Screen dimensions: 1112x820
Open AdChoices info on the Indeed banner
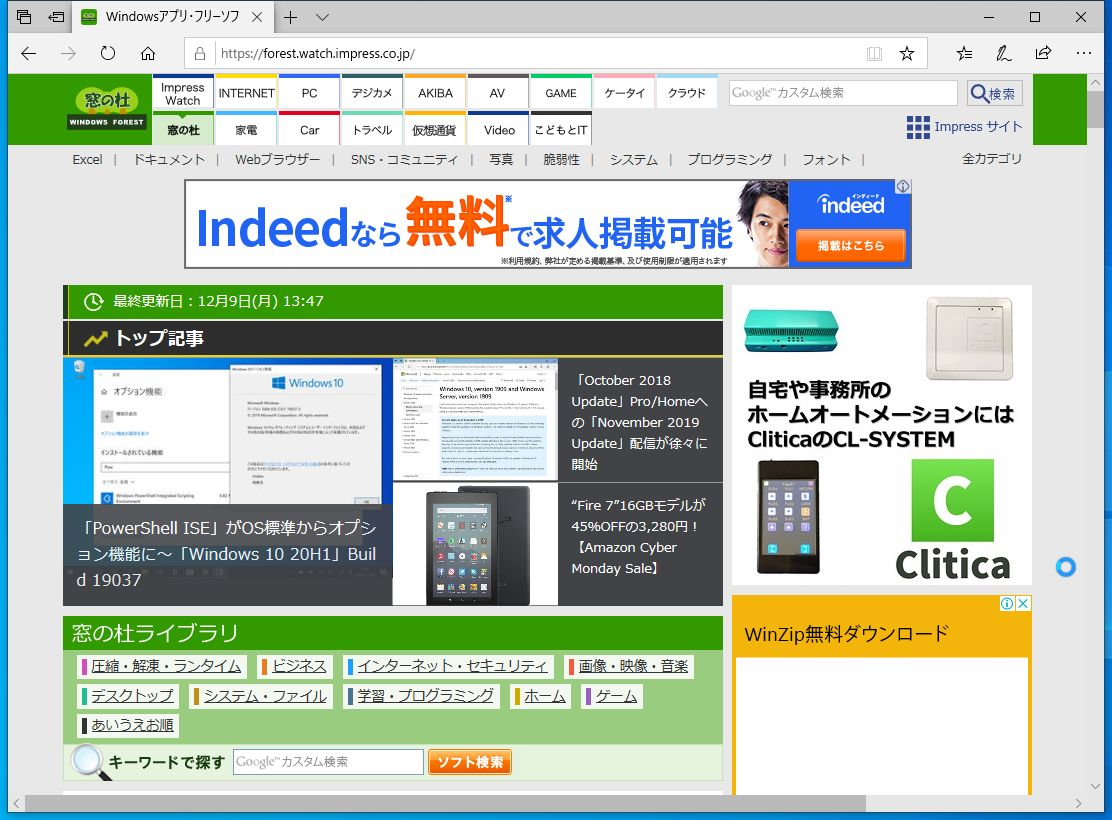(904, 185)
